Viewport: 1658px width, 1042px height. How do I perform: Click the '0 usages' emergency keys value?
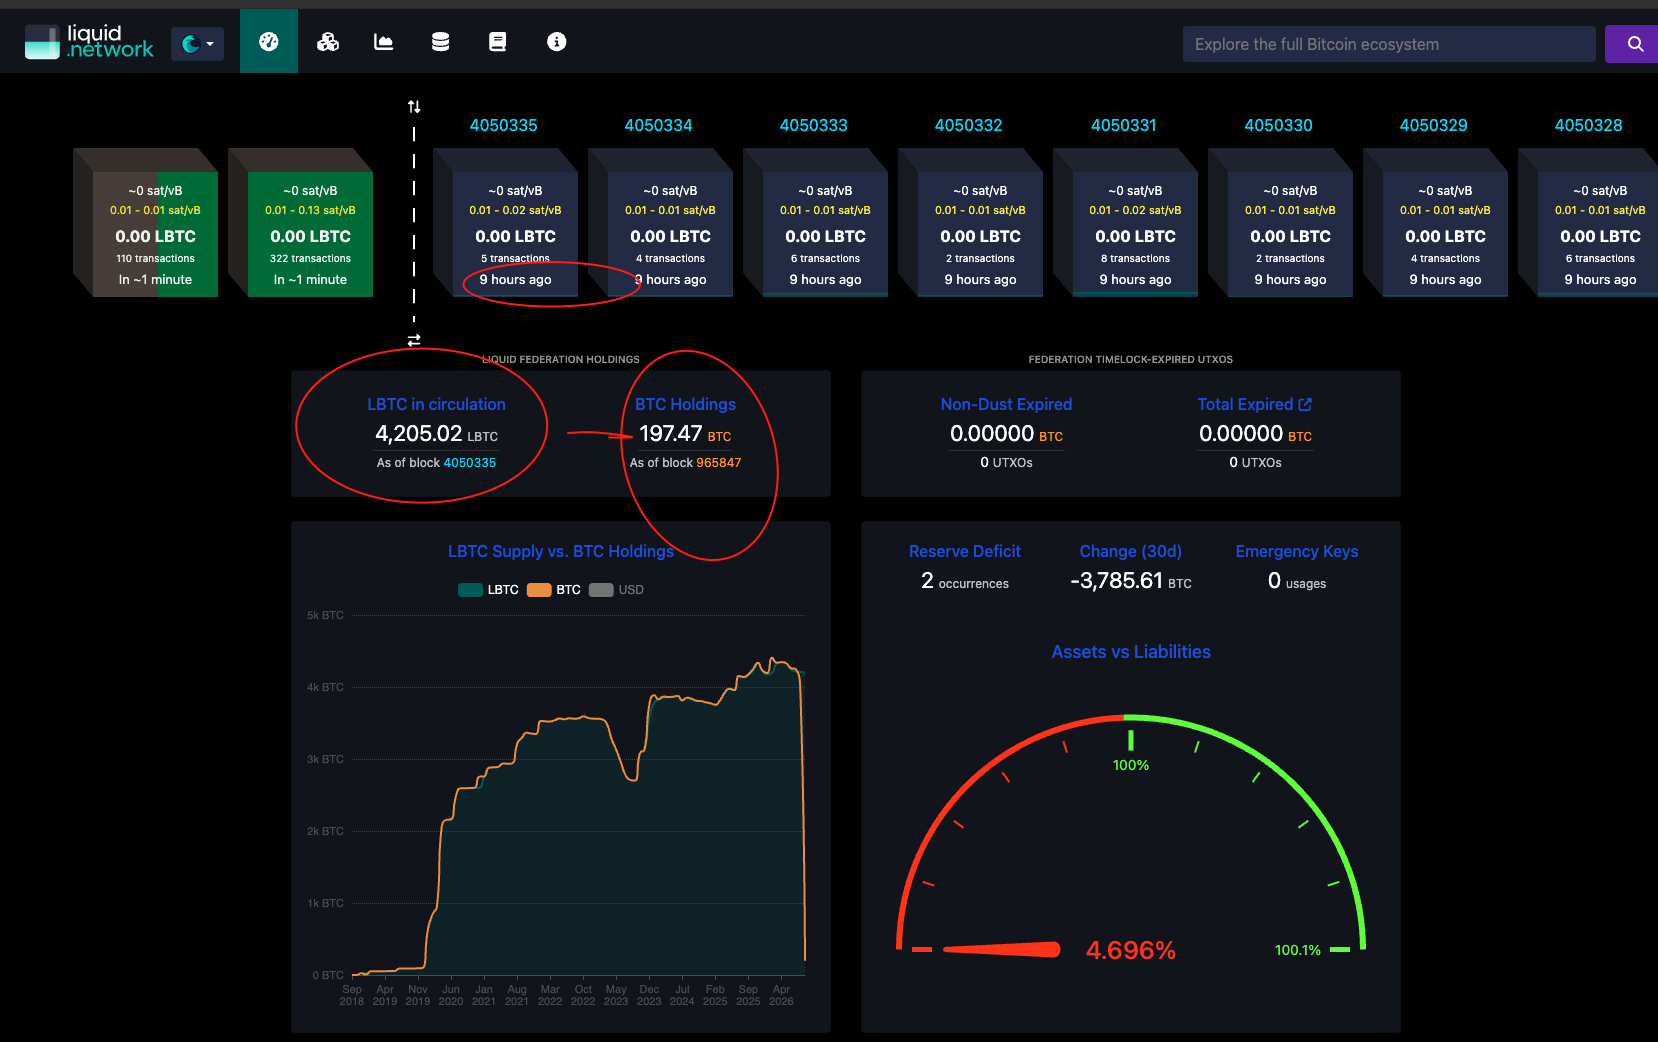tap(1297, 581)
